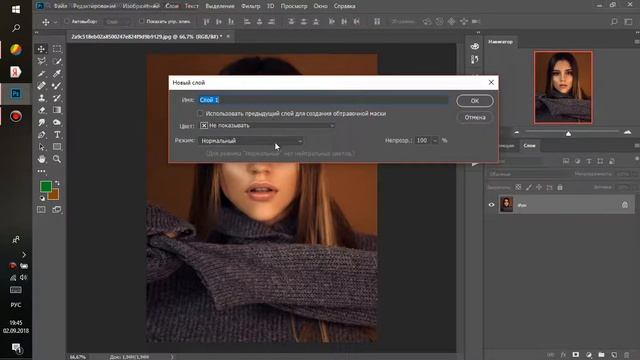Select the Gradient tool
The height and width of the screenshot is (360, 640).
(57, 110)
